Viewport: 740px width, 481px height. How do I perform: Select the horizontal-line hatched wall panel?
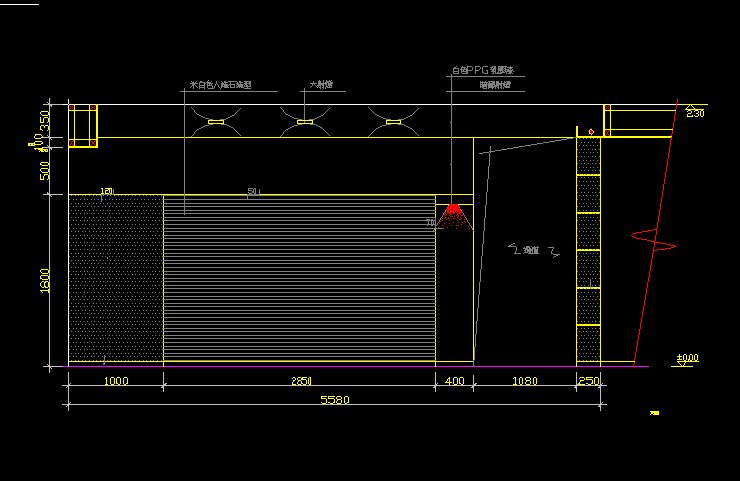pyautogui.click(x=299, y=278)
